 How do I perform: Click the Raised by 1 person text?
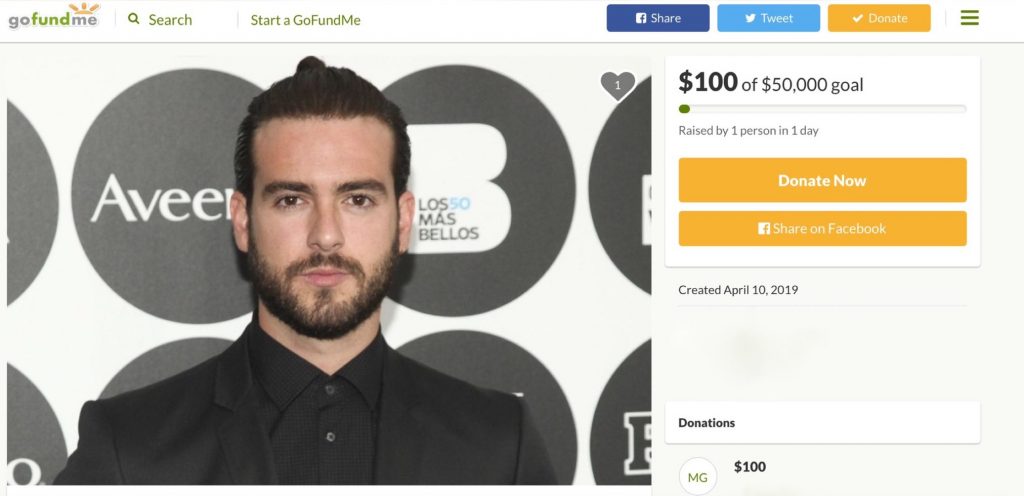(x=748, y=131)
